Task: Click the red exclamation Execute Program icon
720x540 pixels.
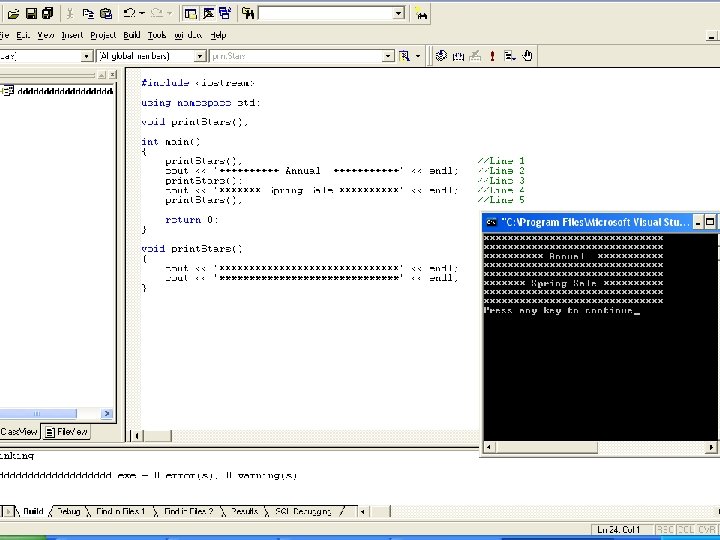Action: click(x=492, y=56)
